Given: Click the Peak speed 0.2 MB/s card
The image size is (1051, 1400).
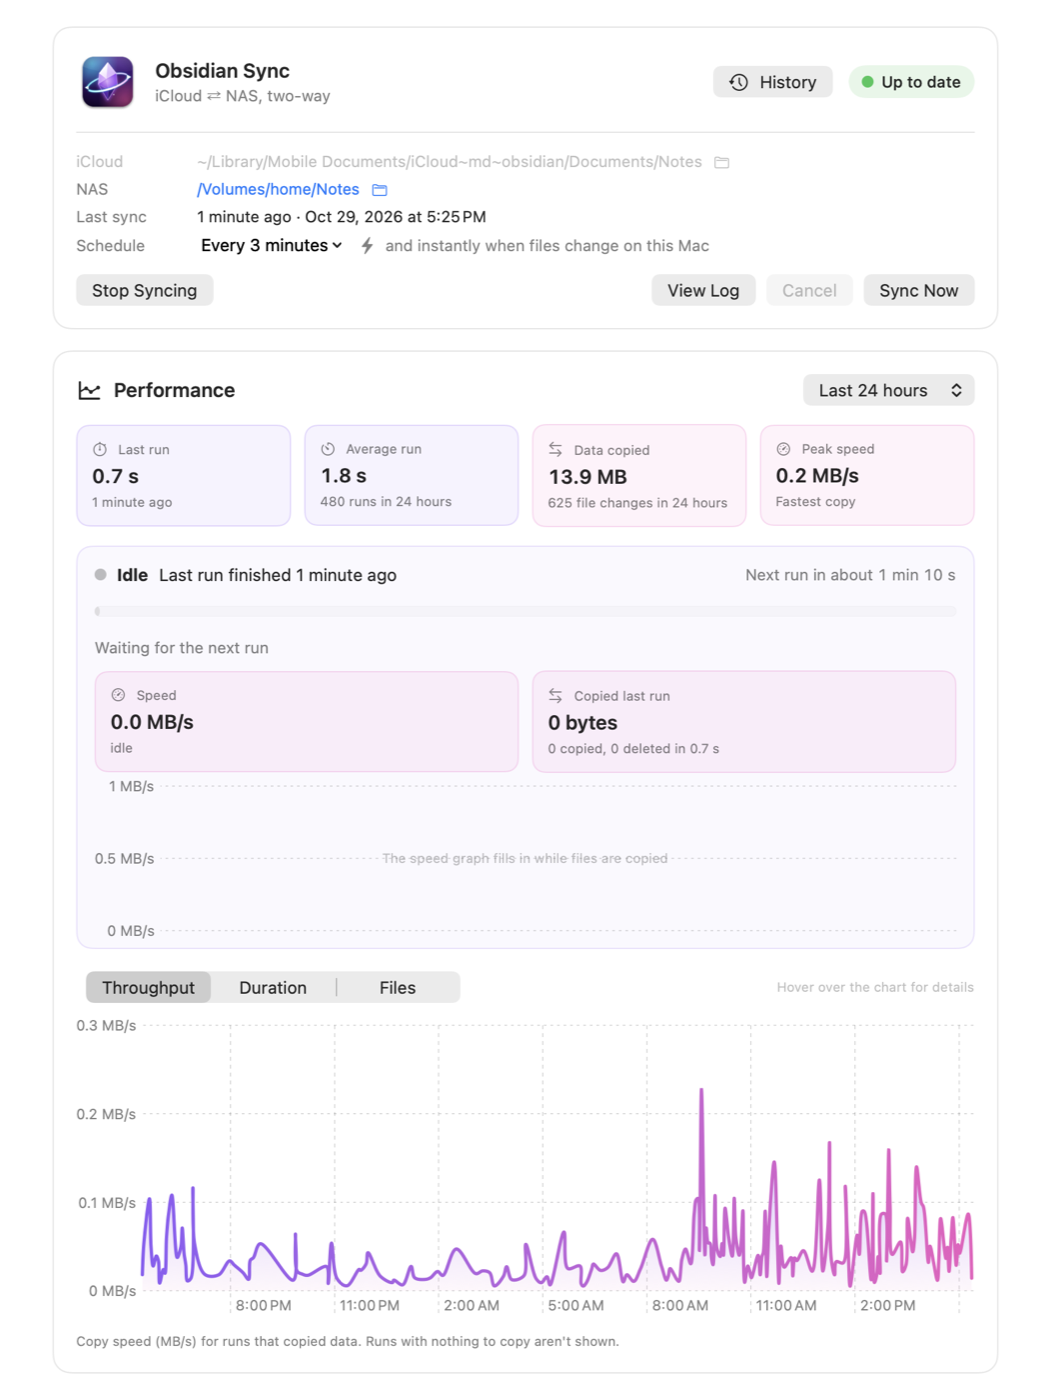Looking at the screenshot, I should pyautogui.click(x=867, y=476).
